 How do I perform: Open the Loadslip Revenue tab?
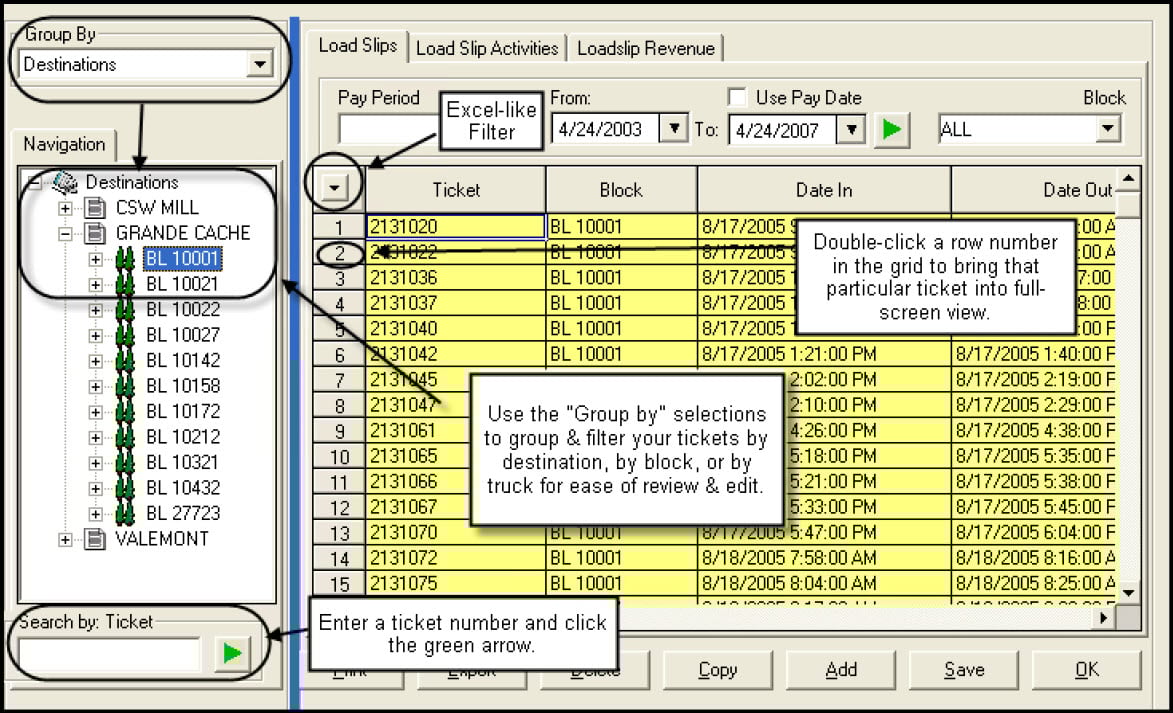coord(646,49)
